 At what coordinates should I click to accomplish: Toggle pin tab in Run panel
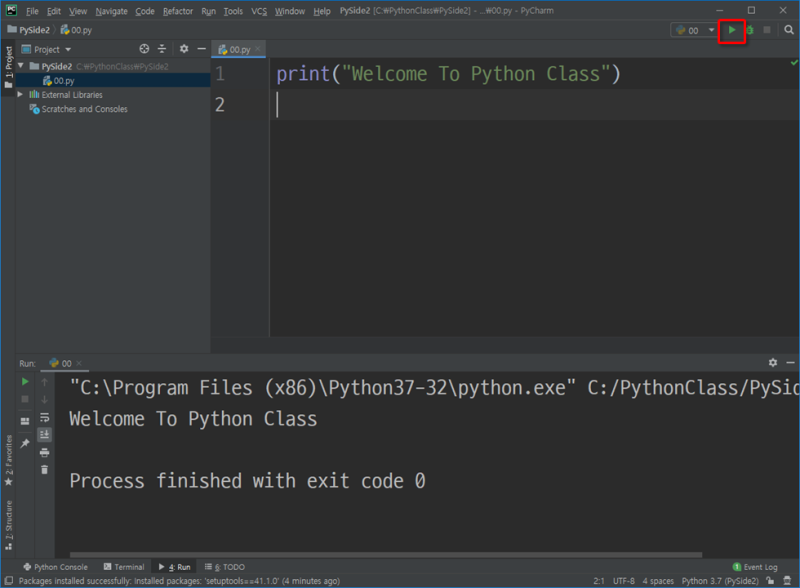click(25, 442)
